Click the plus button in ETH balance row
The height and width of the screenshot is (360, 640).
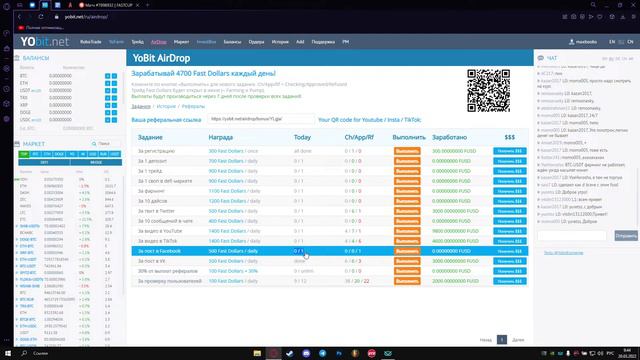(108, 83)
